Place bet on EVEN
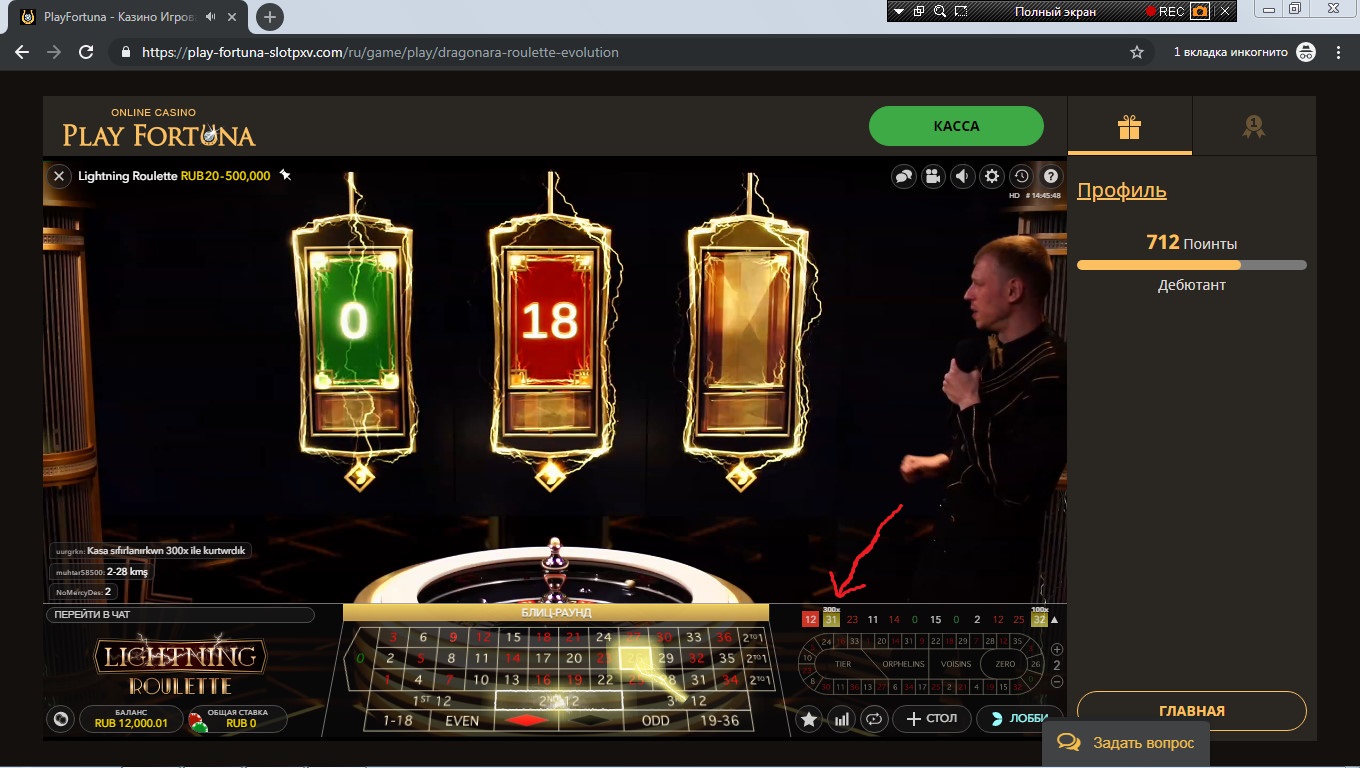This screenshot has height=768, width=1360. point(462,720)
